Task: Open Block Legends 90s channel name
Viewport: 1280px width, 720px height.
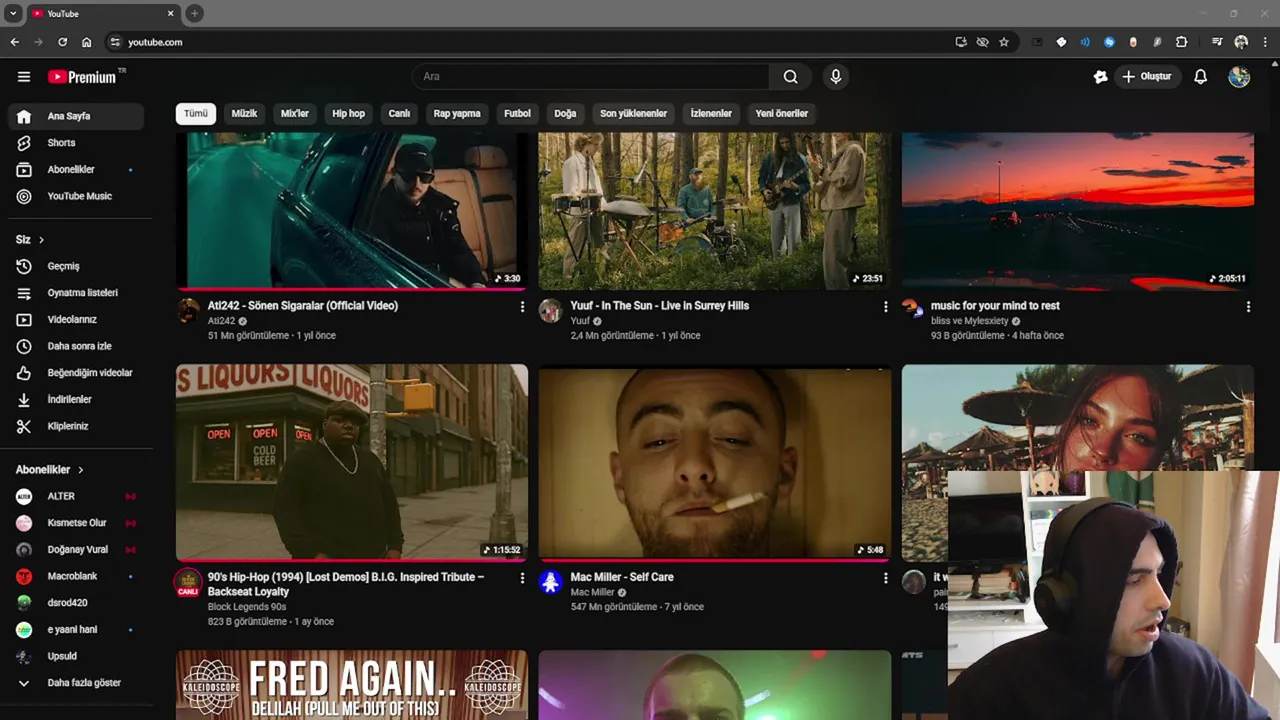Action: [x=247, y=607]
